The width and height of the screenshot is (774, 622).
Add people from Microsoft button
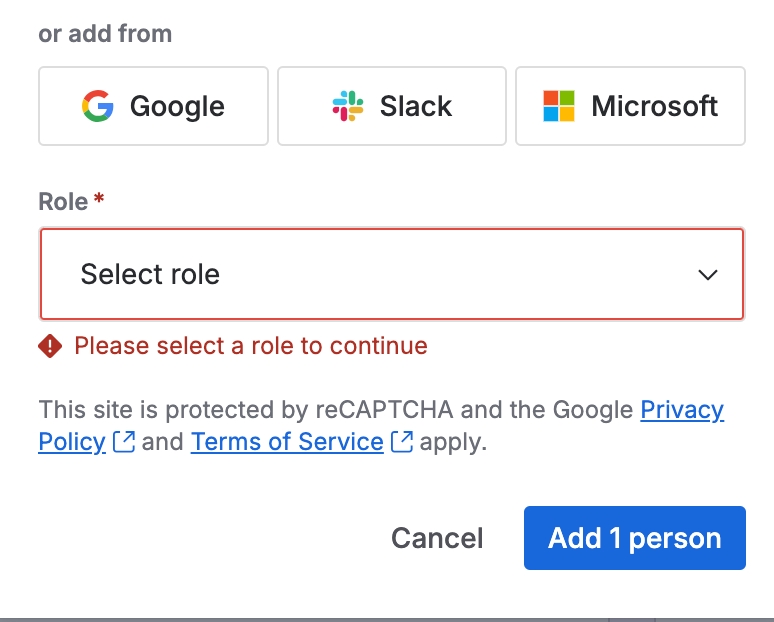click(x=630, y=106)
